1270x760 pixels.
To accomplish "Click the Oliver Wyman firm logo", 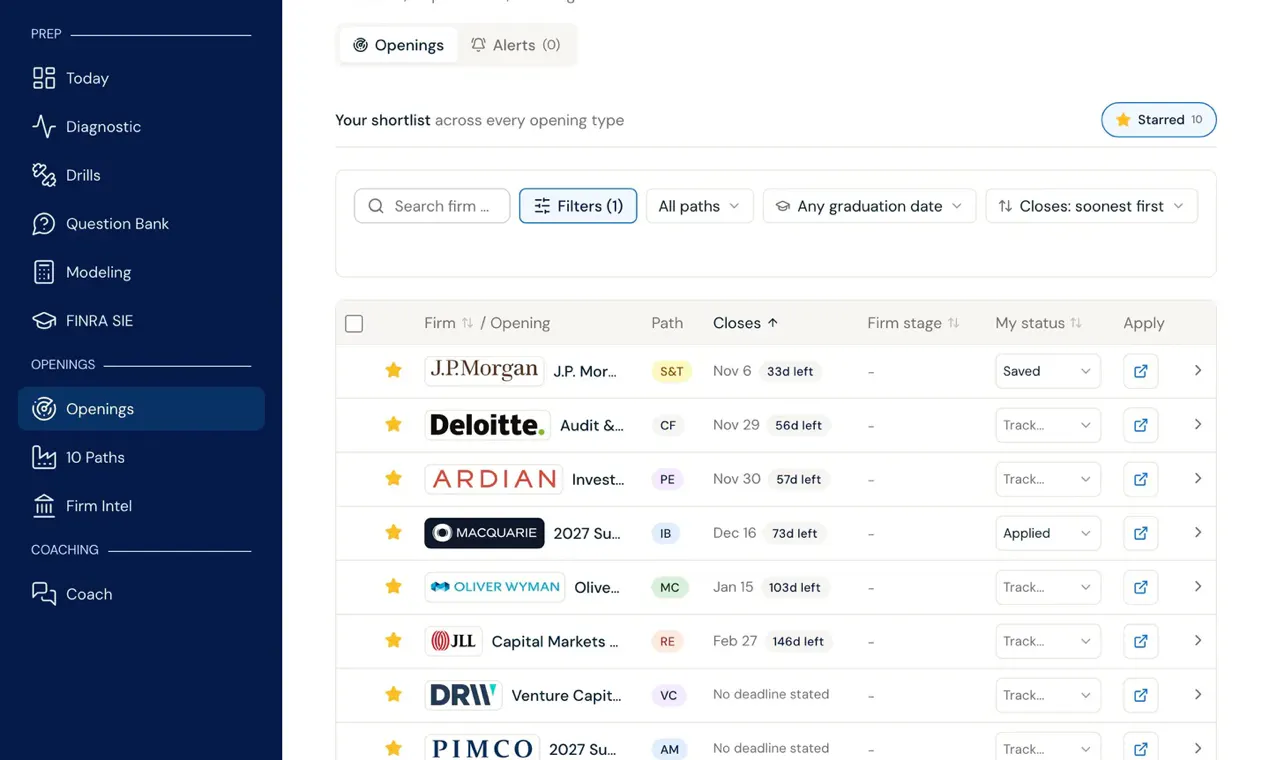I will point(494,587).
